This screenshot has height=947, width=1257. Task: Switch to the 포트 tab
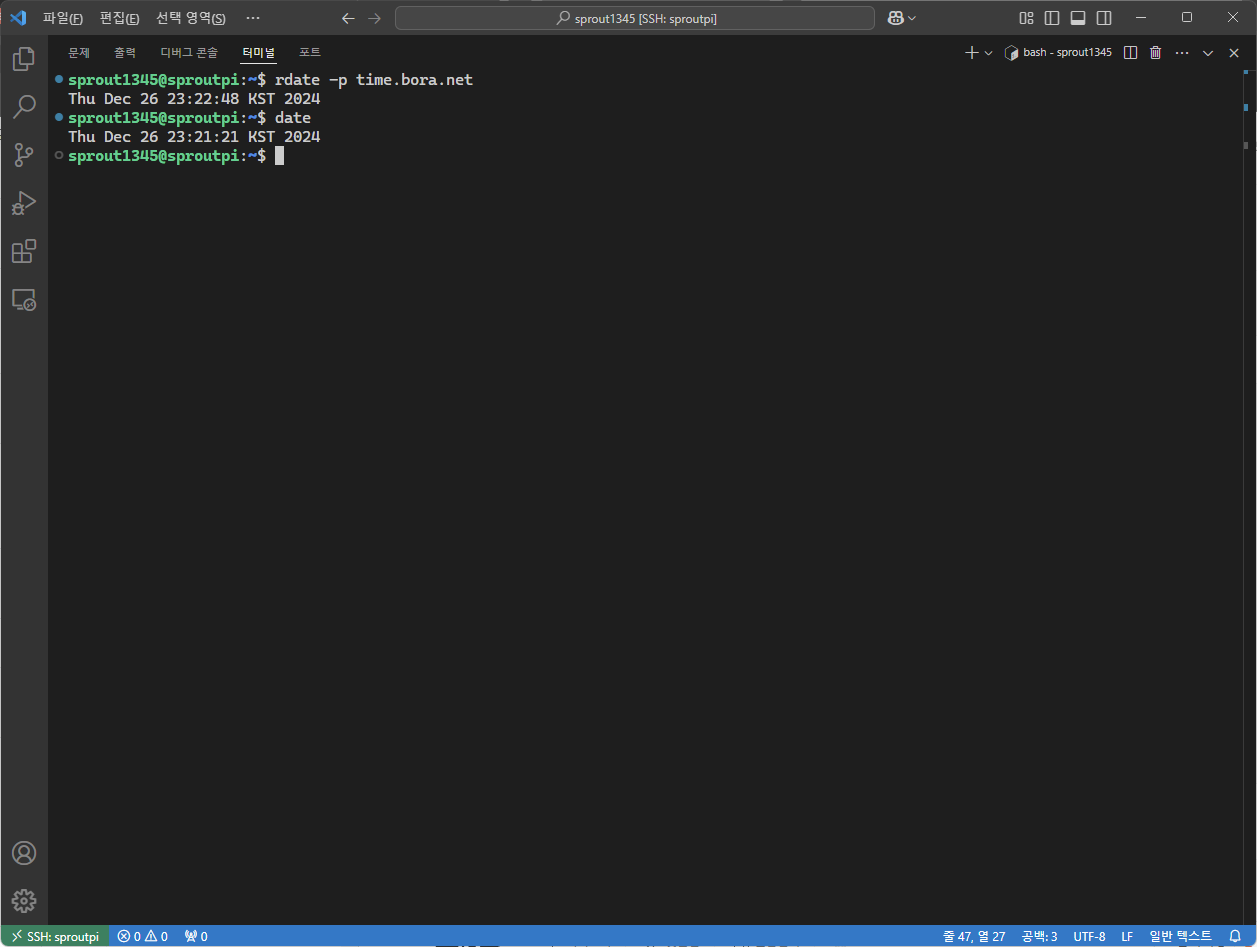point(310,52)
